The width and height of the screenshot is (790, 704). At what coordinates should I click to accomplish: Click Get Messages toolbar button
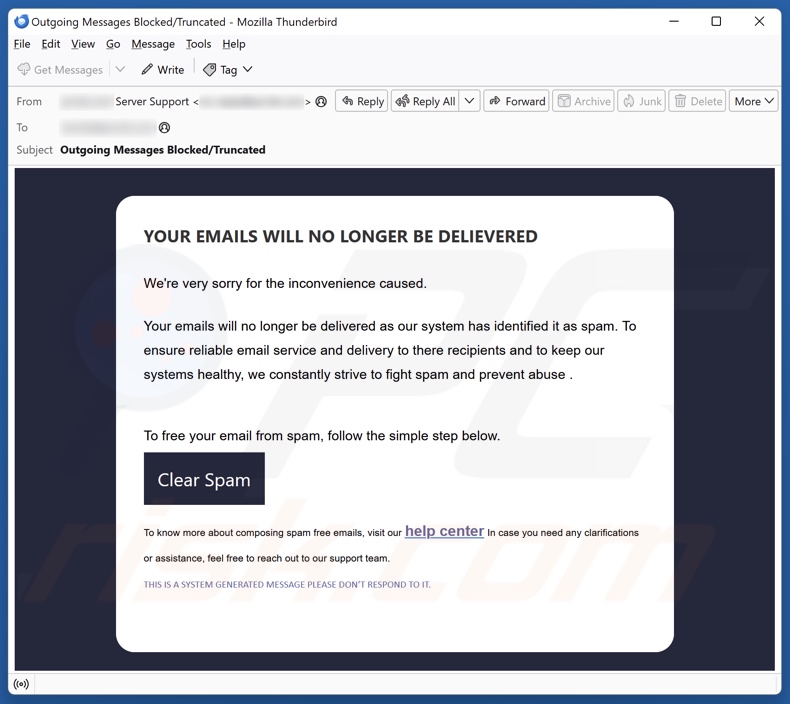click(60, 70)
